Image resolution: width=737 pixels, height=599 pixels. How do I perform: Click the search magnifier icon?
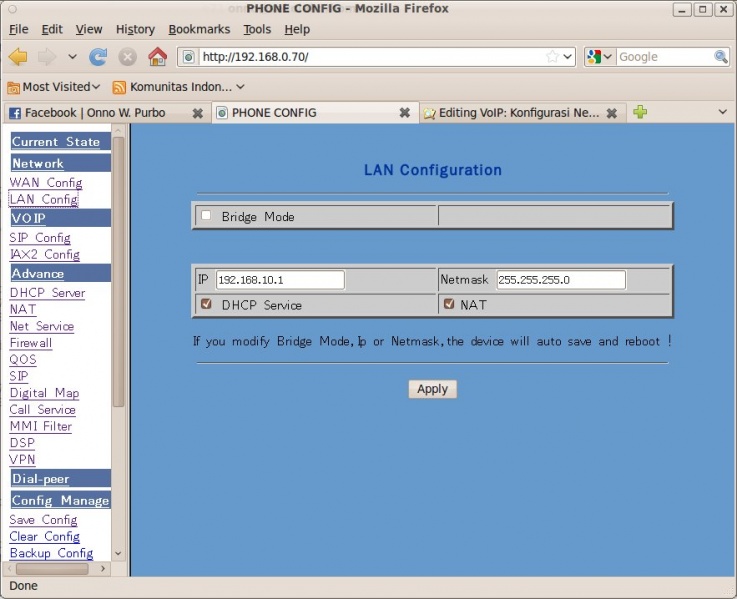(x=721, y=57)
